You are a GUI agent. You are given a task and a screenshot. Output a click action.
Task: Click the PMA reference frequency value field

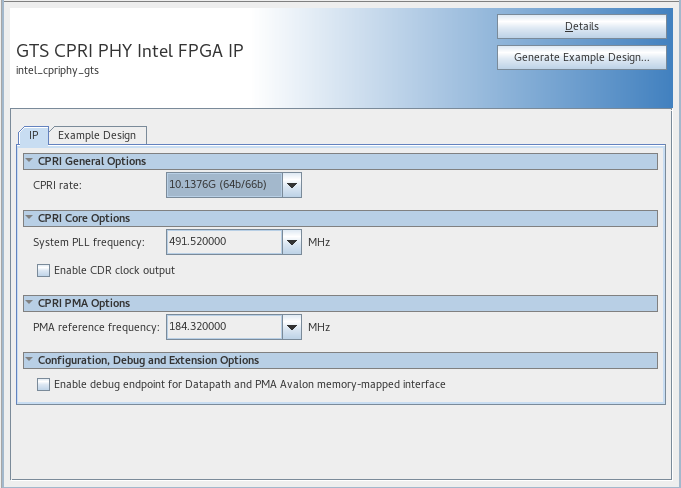pyautogui.click(x=223, y=327)
